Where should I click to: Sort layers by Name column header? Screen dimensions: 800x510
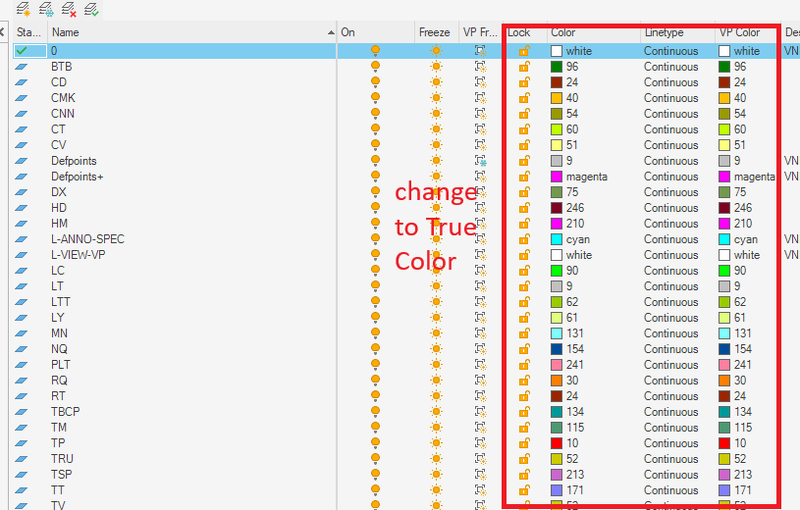pyautogui.click(x=65, y=32)
